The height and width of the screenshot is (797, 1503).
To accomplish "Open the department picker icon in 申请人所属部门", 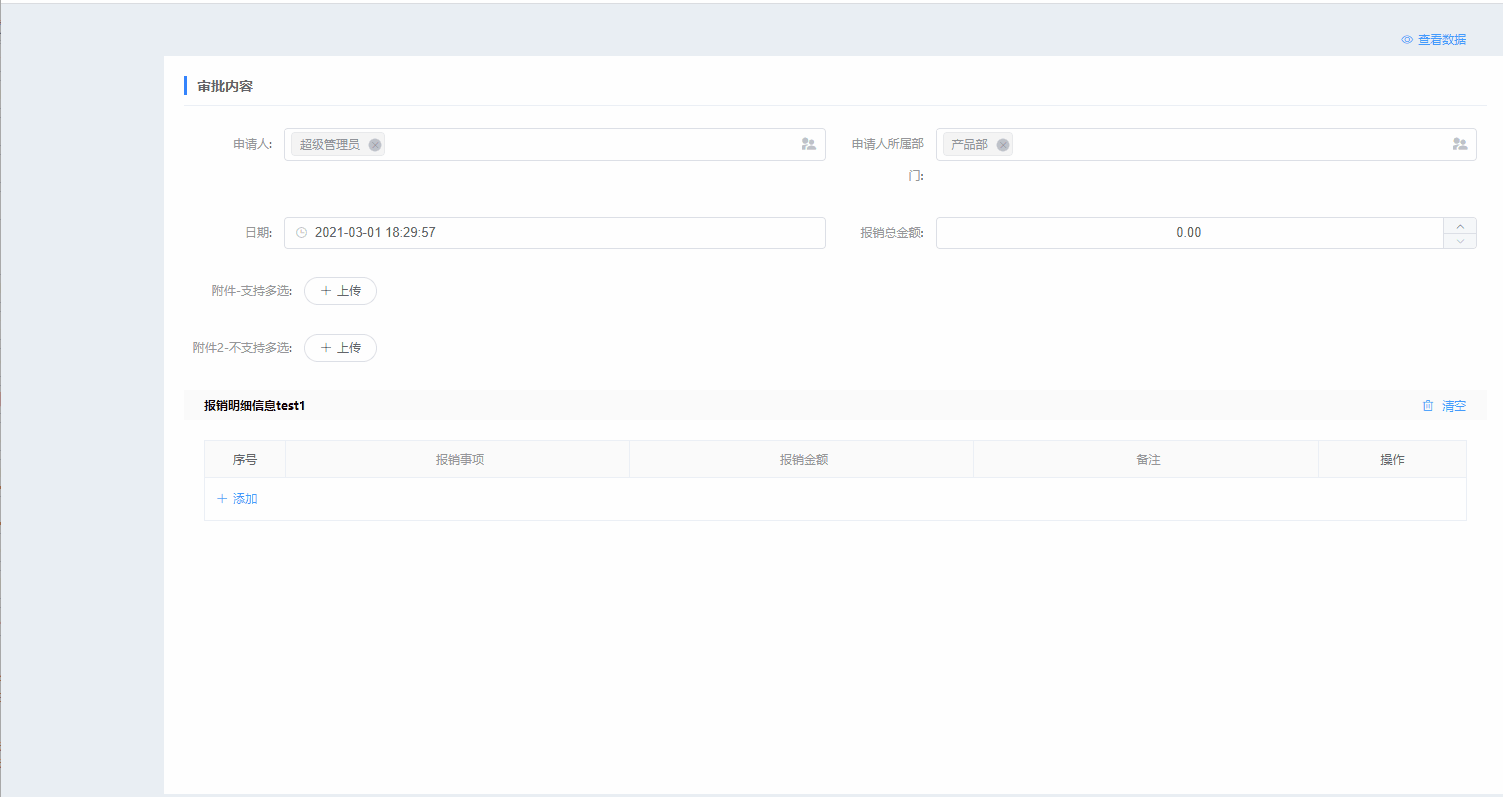I will click(x=1459, y=145).
